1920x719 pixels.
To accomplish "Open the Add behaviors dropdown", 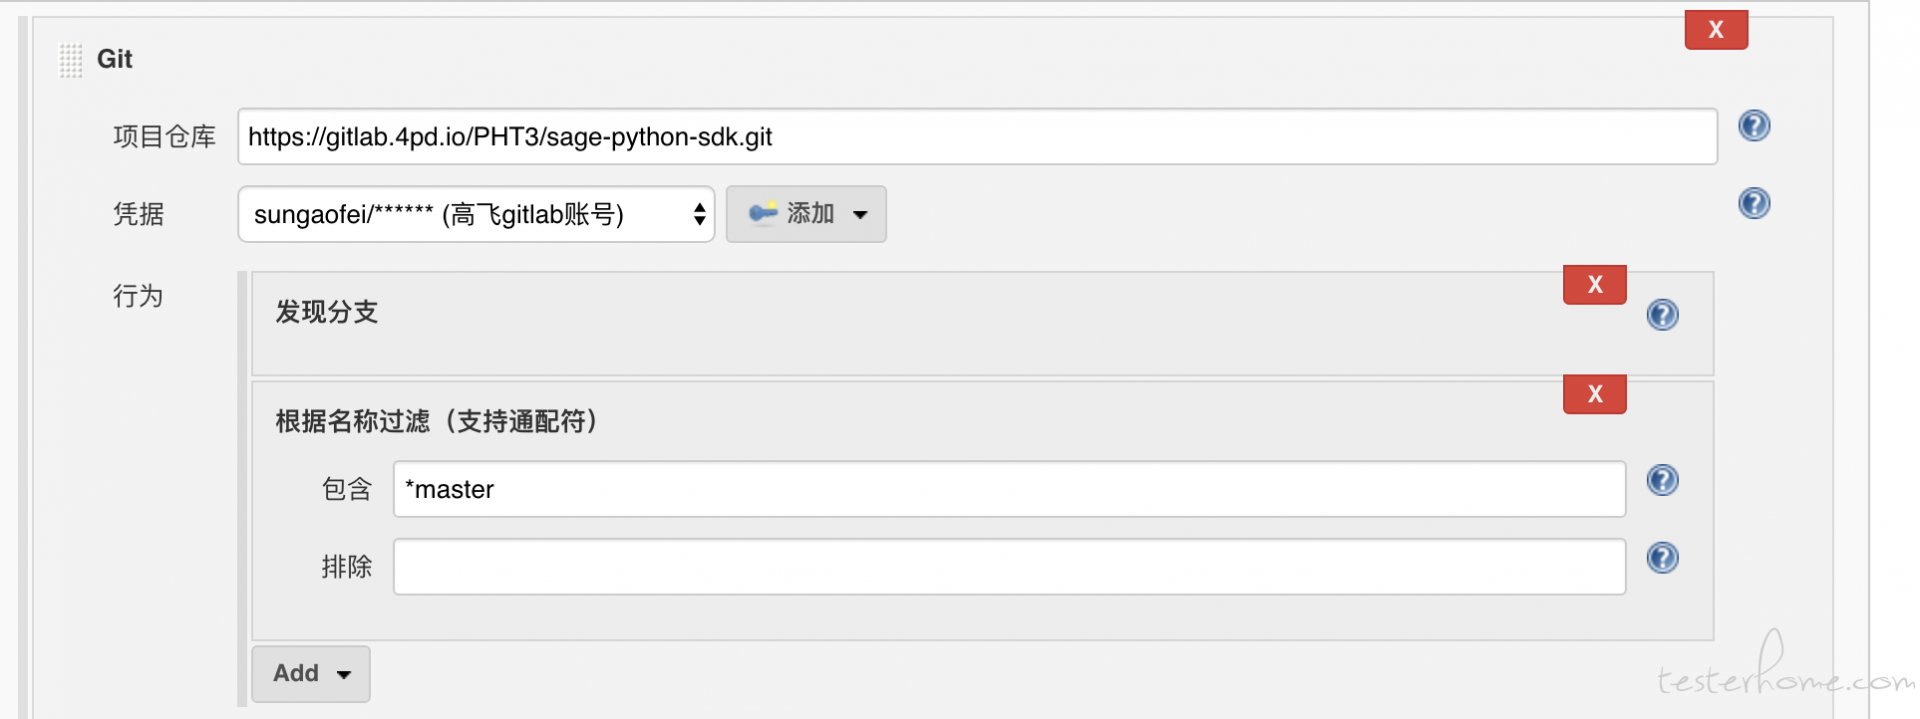I will (311, 674).
